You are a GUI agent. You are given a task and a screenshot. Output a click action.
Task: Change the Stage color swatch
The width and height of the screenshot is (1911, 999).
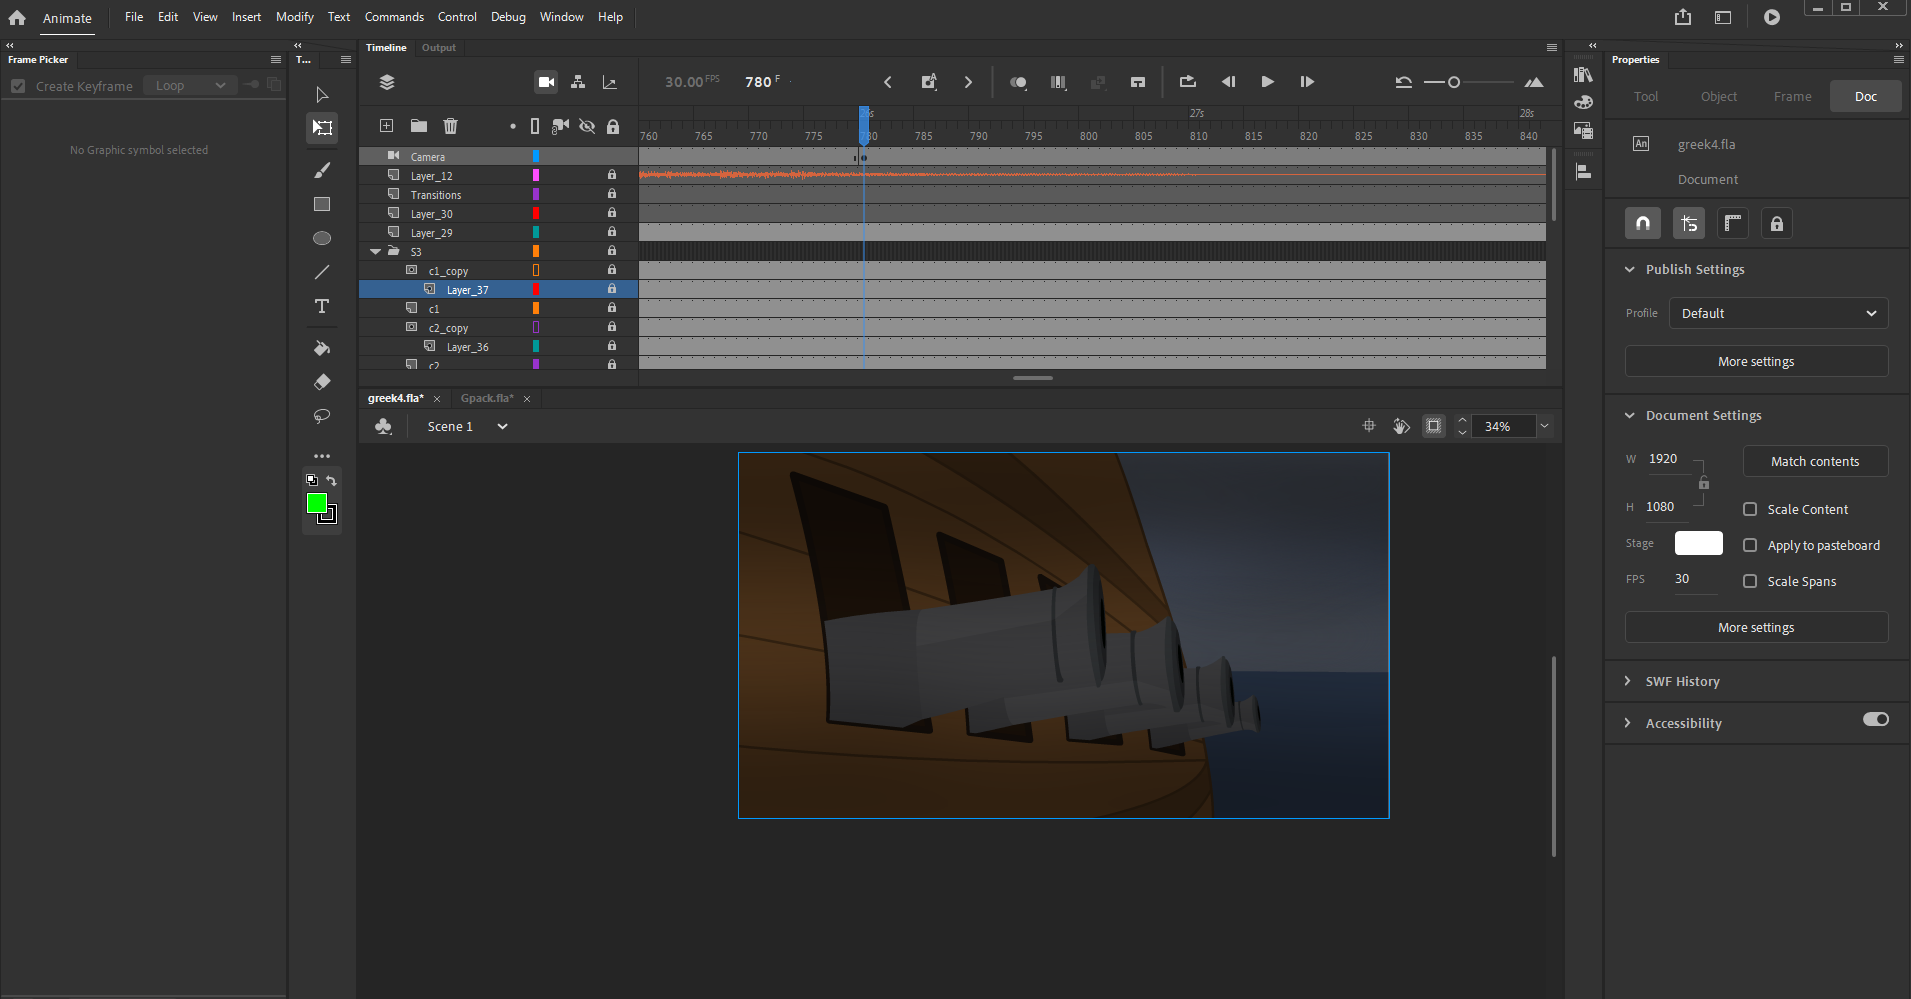(1697, 543)
